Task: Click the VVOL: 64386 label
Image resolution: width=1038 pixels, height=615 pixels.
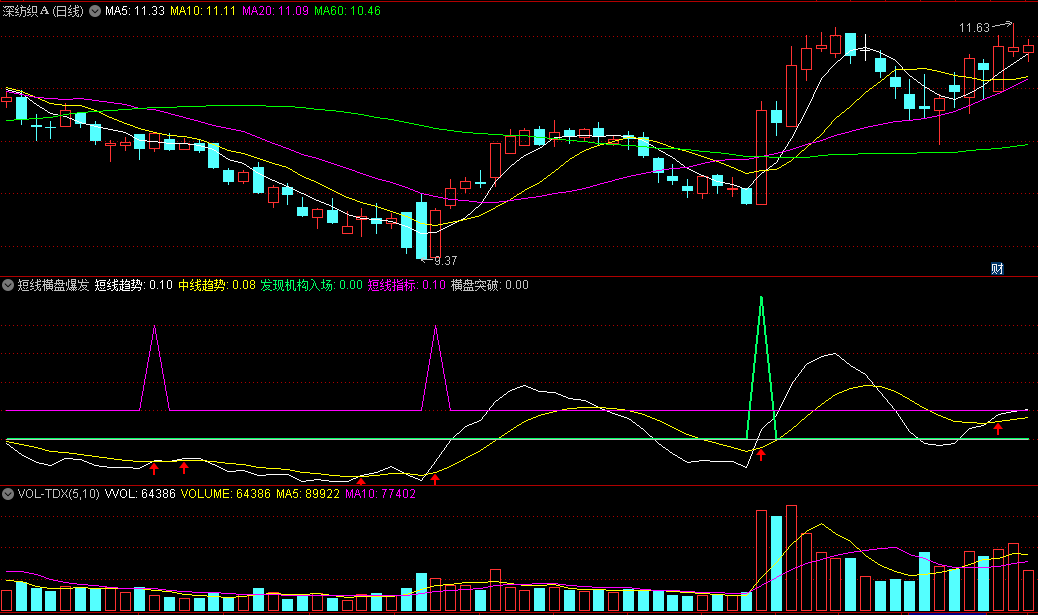Action: (x=140, y=494)
